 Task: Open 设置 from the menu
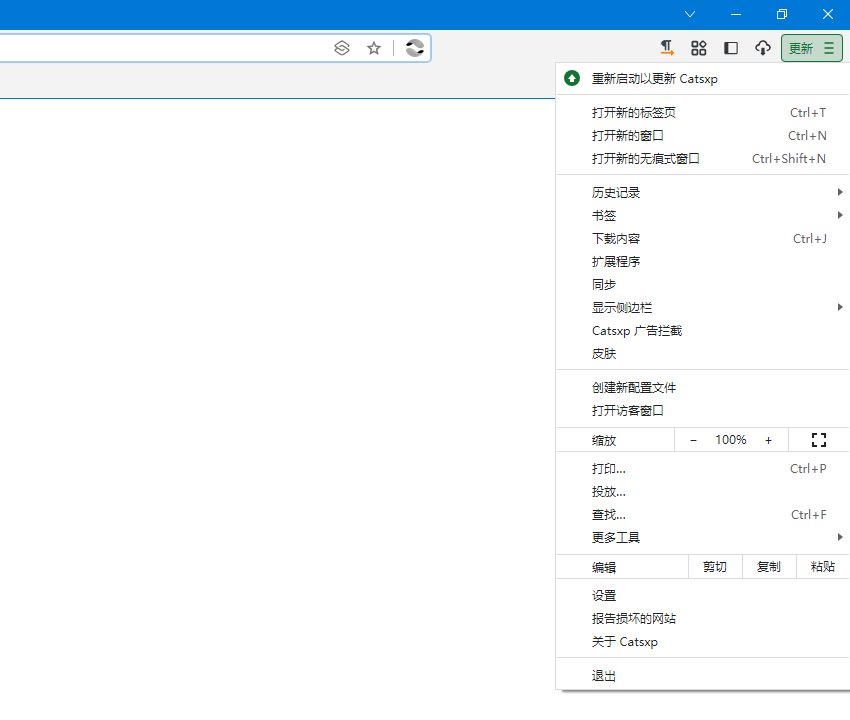pos(703,596)
